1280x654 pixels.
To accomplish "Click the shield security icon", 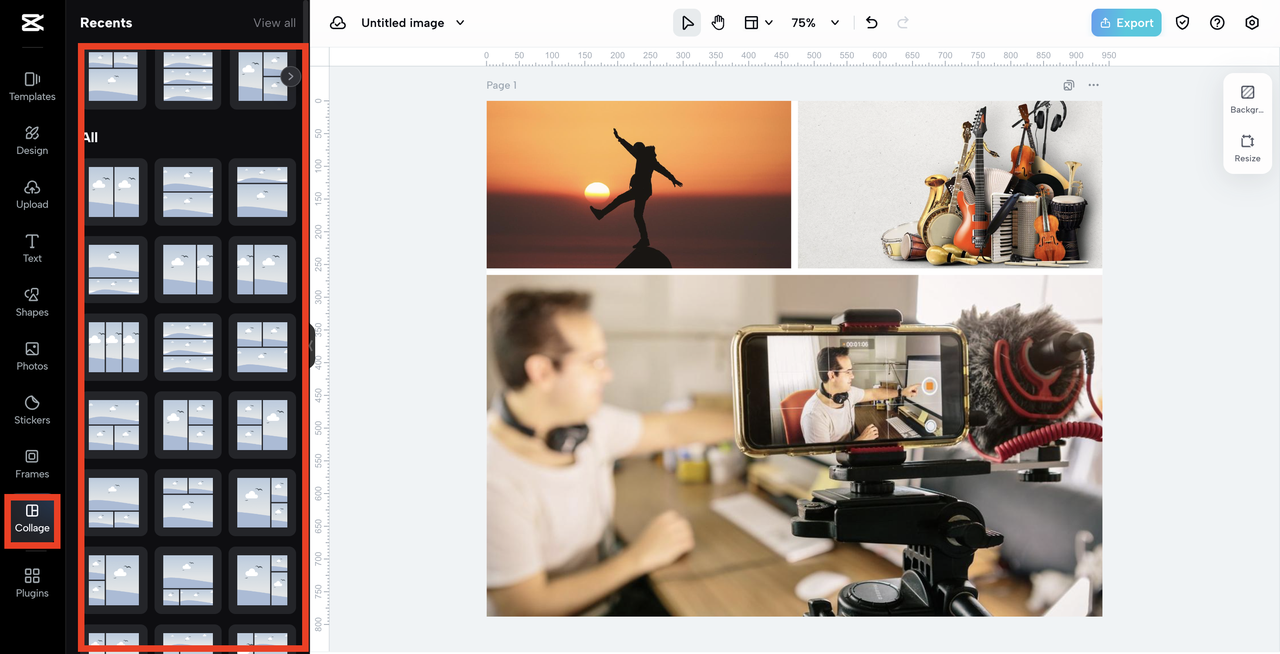I will point(1183,23).
